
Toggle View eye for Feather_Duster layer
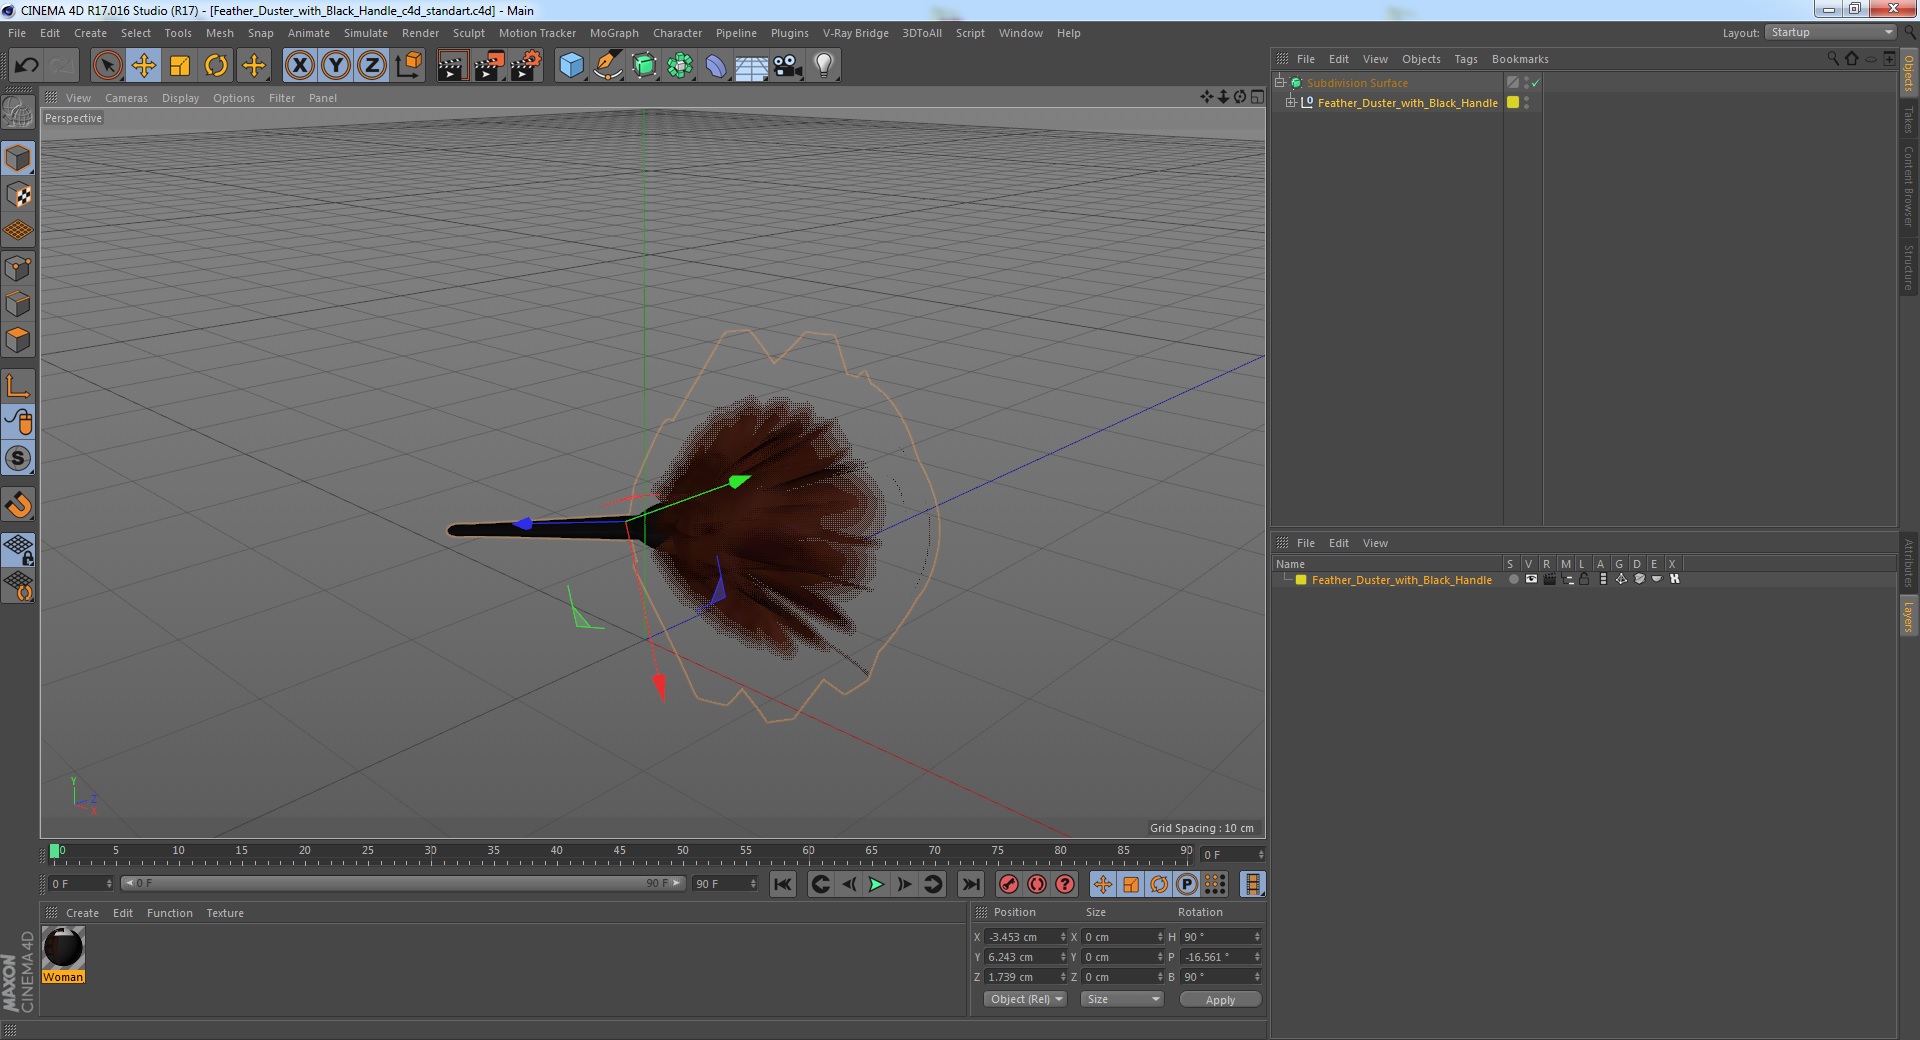1531,579
